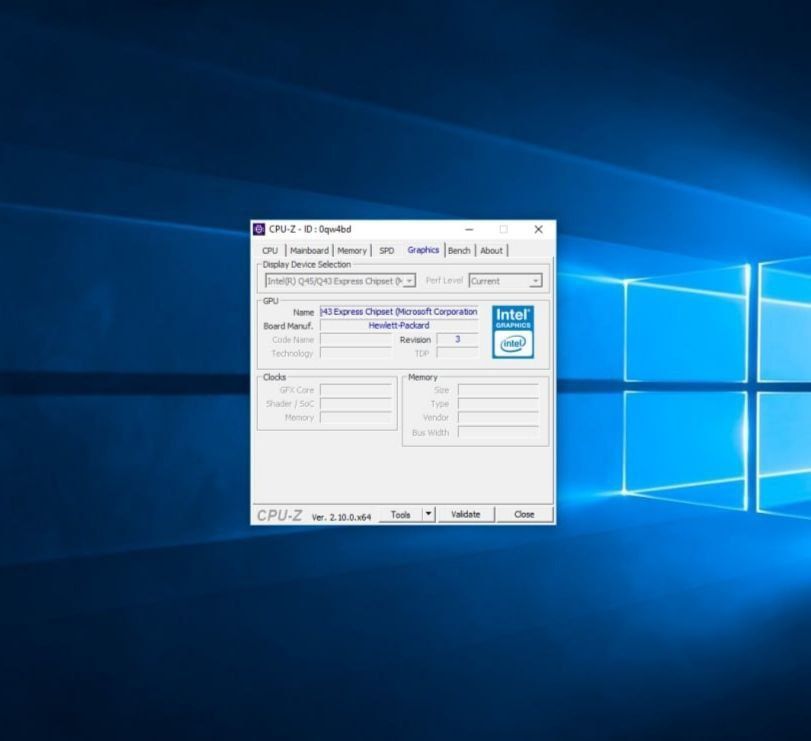Go to the SPD tab
This screenshot has height=741, width=811.
386,250
